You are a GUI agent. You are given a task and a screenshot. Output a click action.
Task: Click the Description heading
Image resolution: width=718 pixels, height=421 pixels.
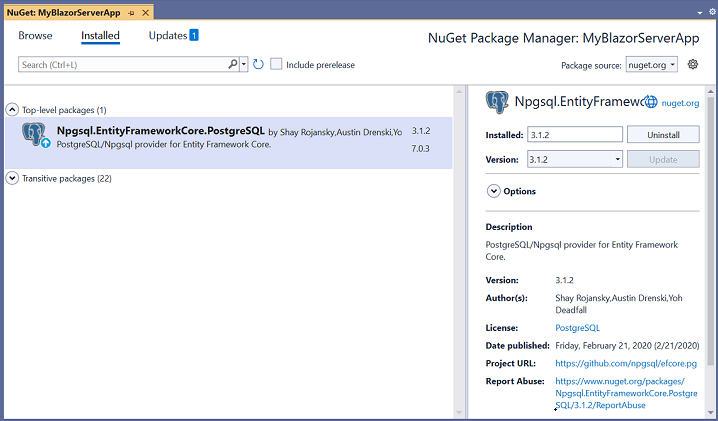click(x=509, y=227)
